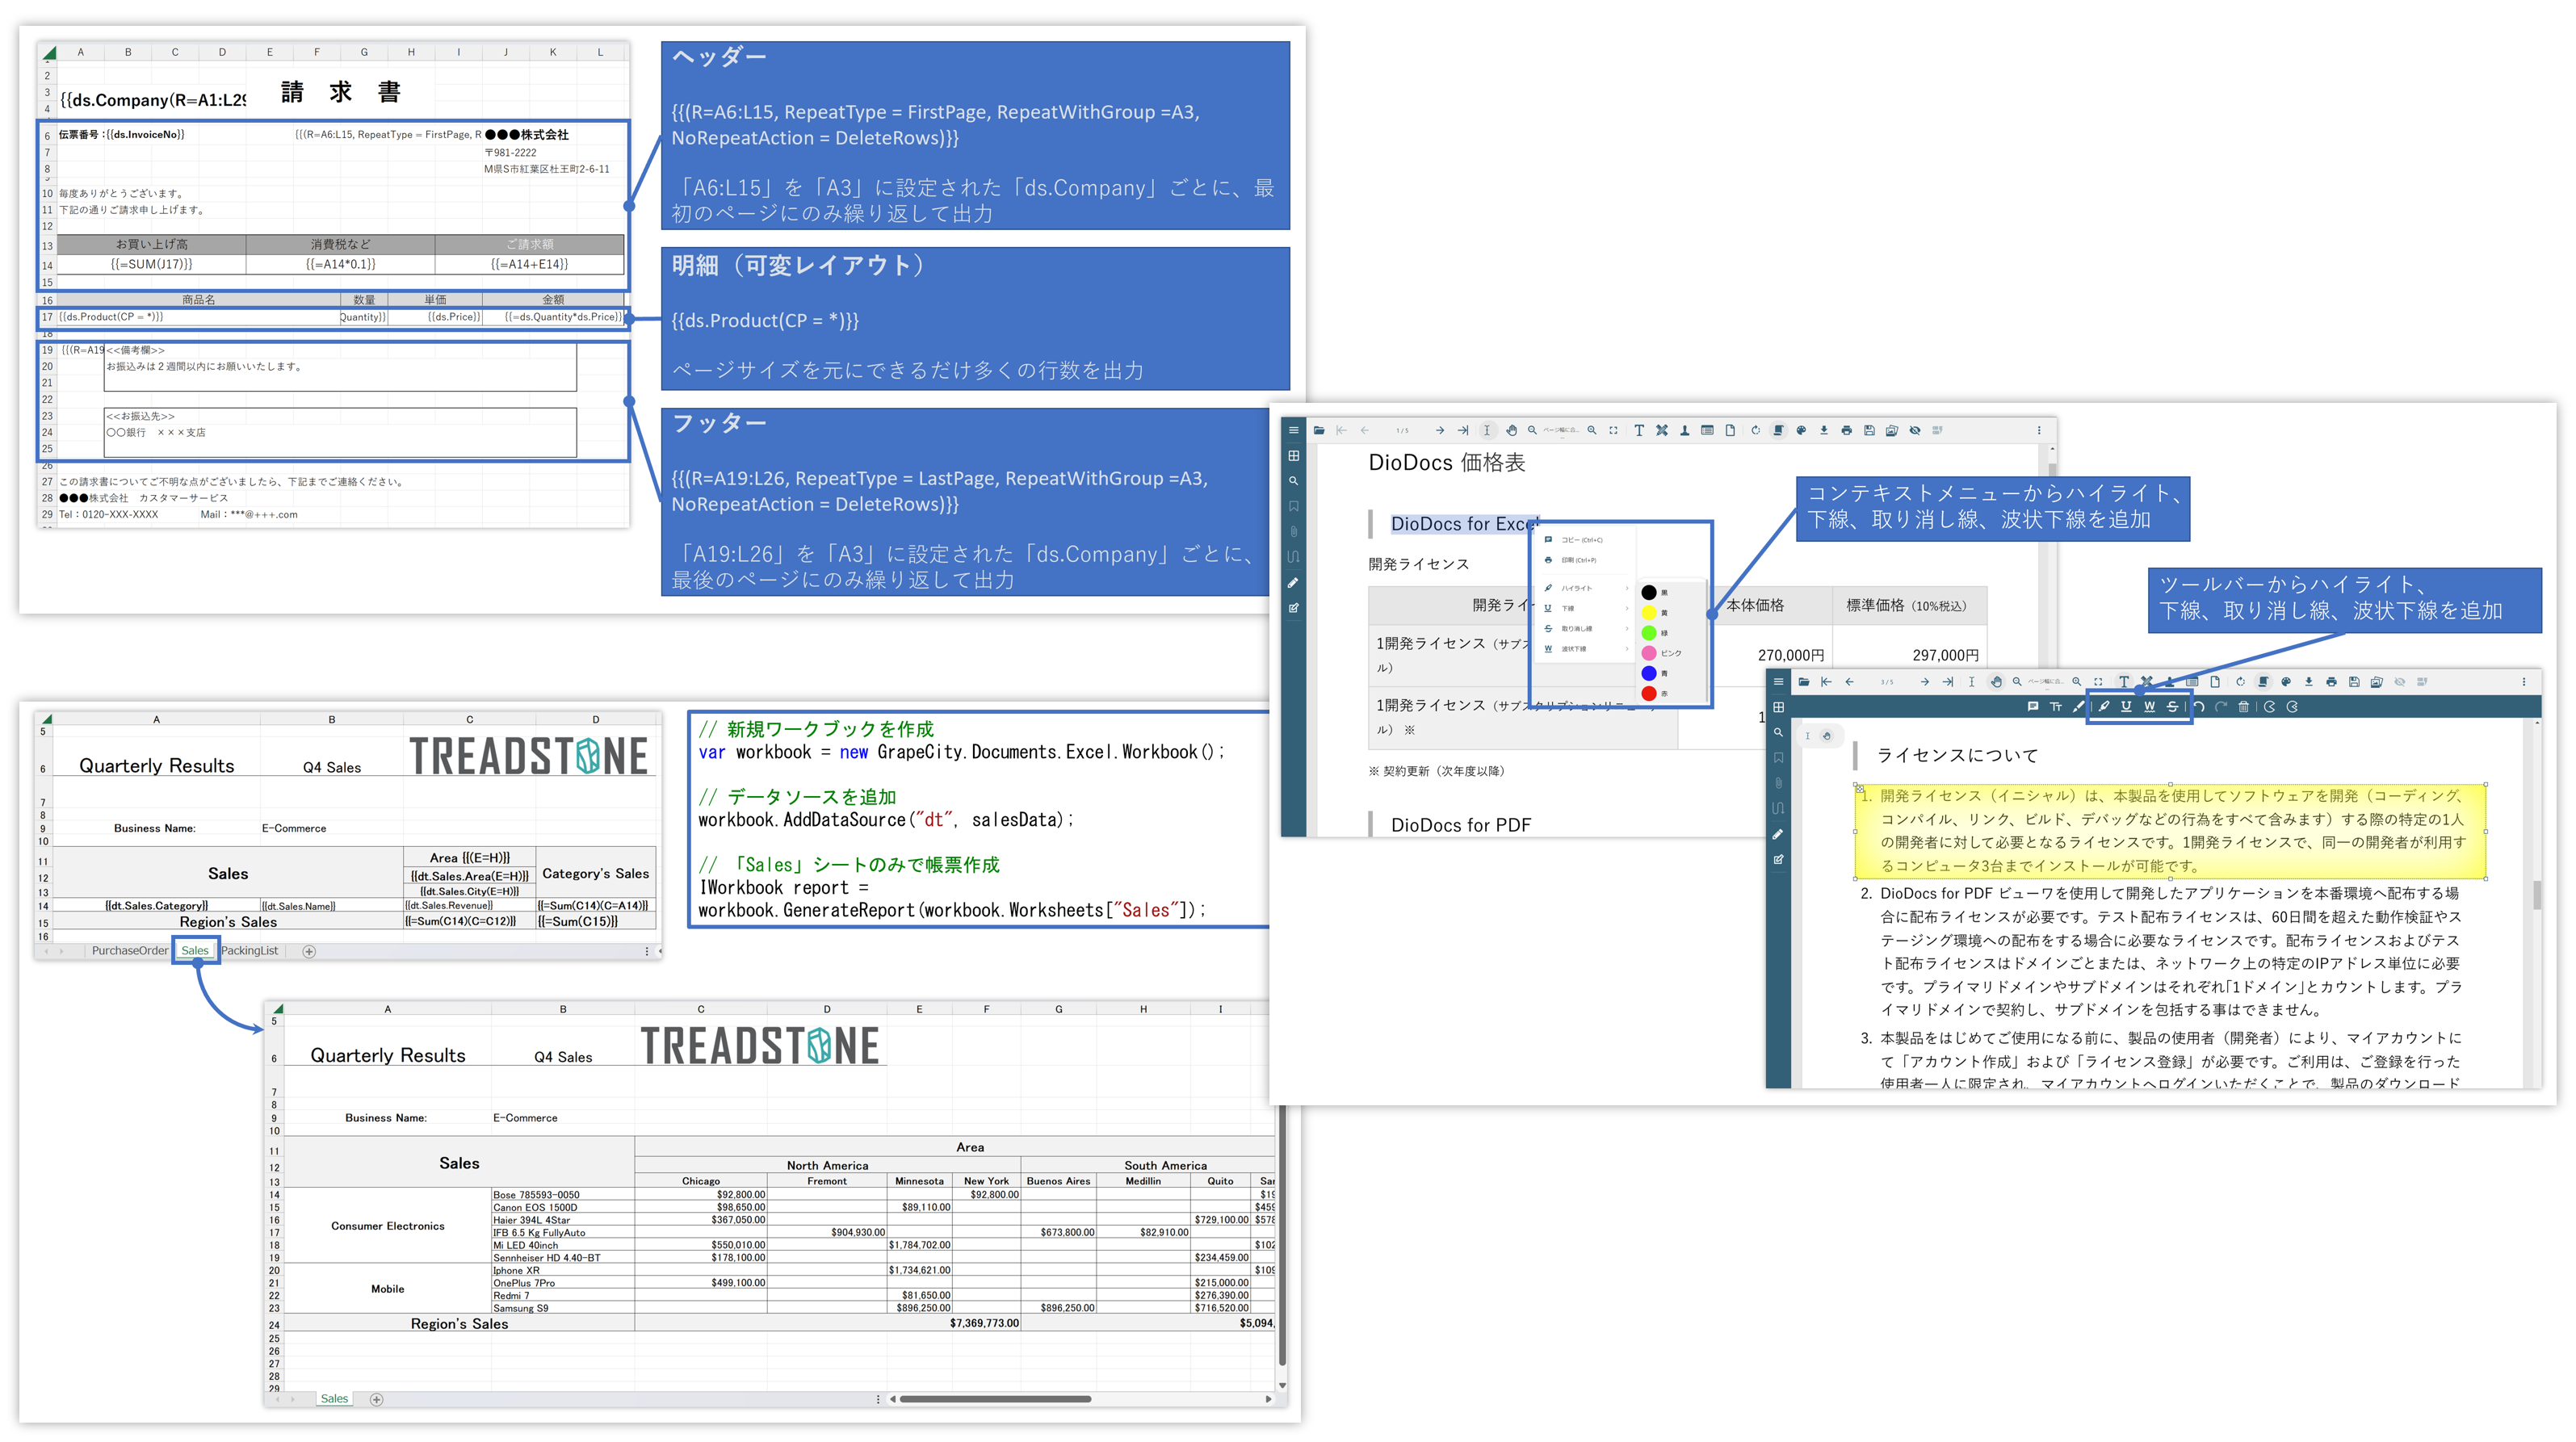Click the highlighted yellow paragraph annotation
The height and width of the screenshot is (1442, 2576).
pyautogui.click(x=2170, y=831)
